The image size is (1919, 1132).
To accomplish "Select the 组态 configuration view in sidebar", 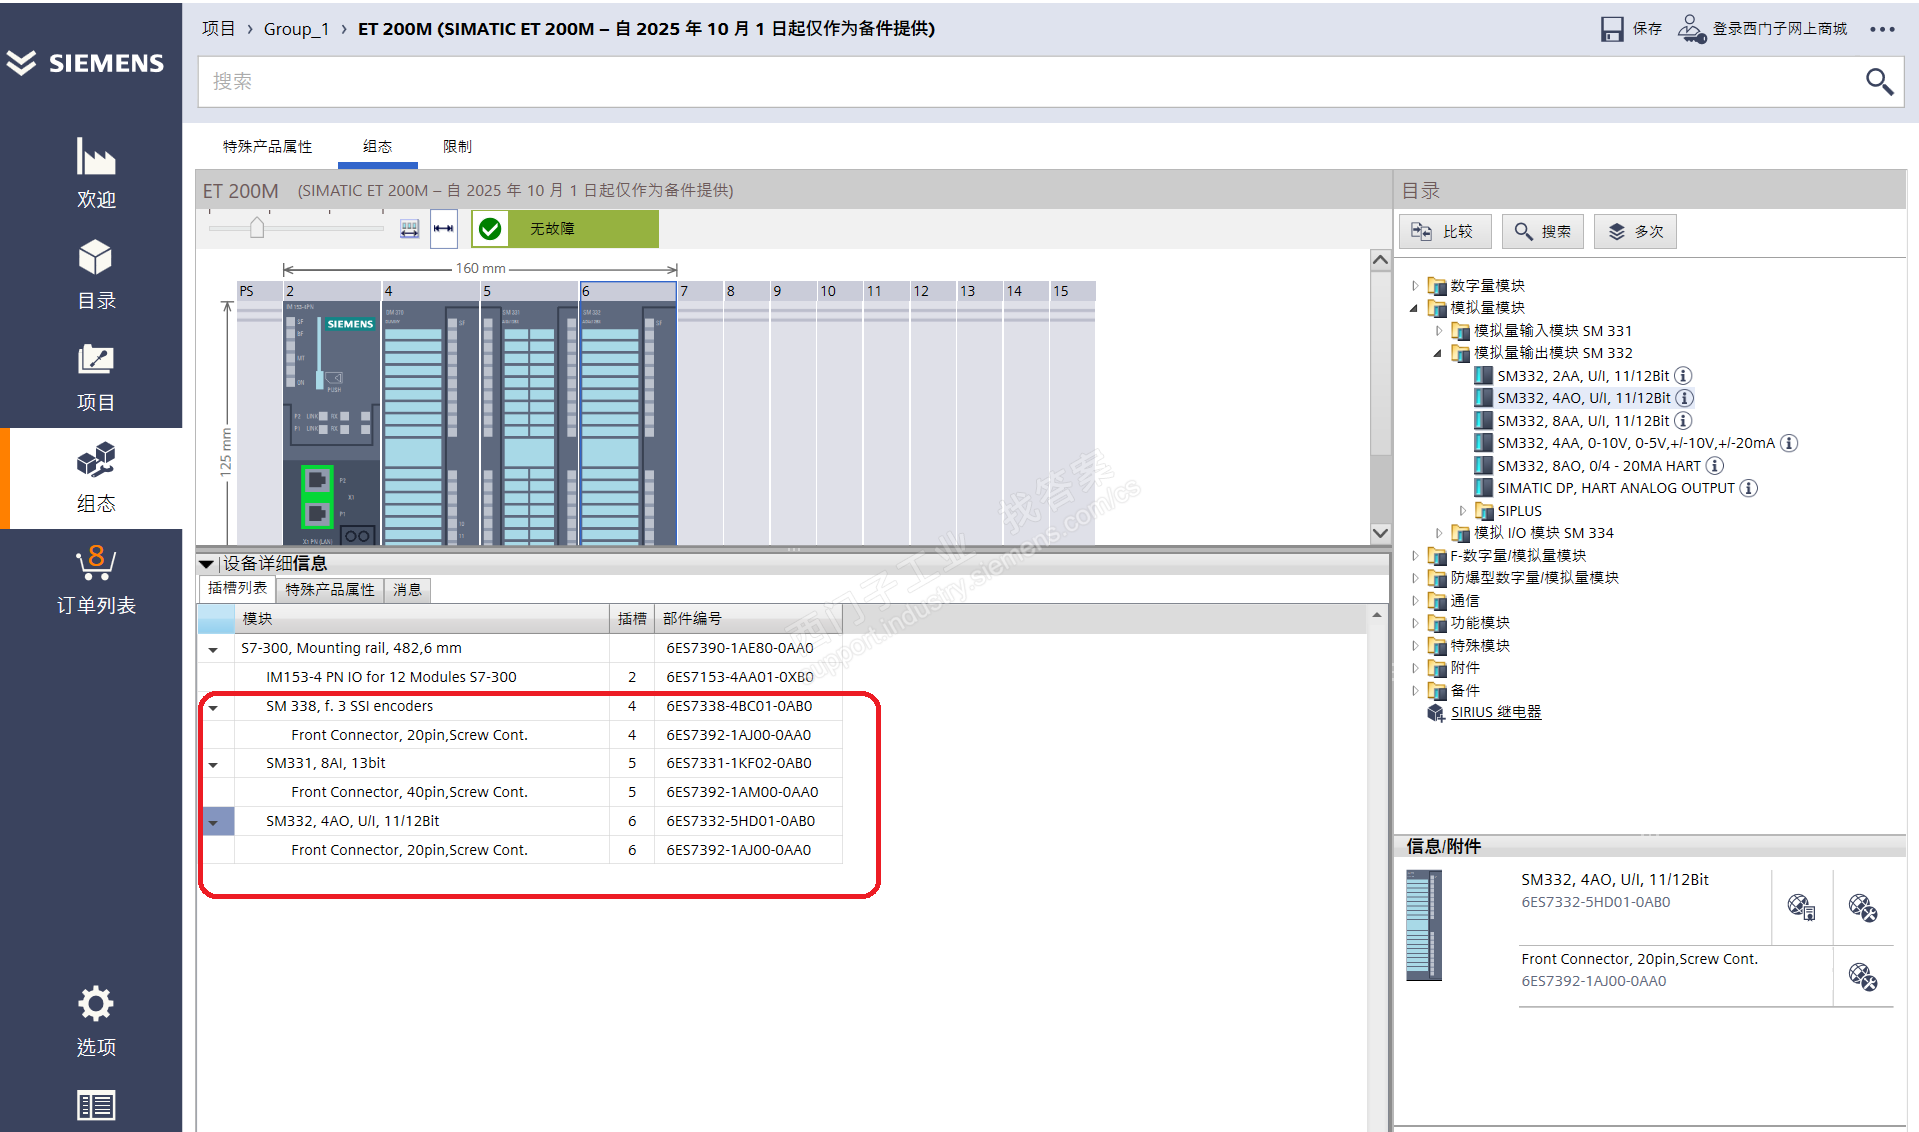I will point(96,478).
